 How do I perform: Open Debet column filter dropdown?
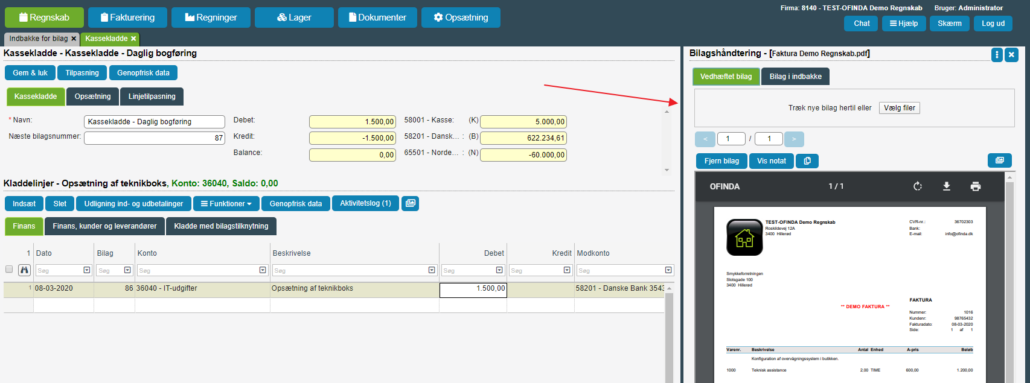pyautogui.click(x=499, y=270)
